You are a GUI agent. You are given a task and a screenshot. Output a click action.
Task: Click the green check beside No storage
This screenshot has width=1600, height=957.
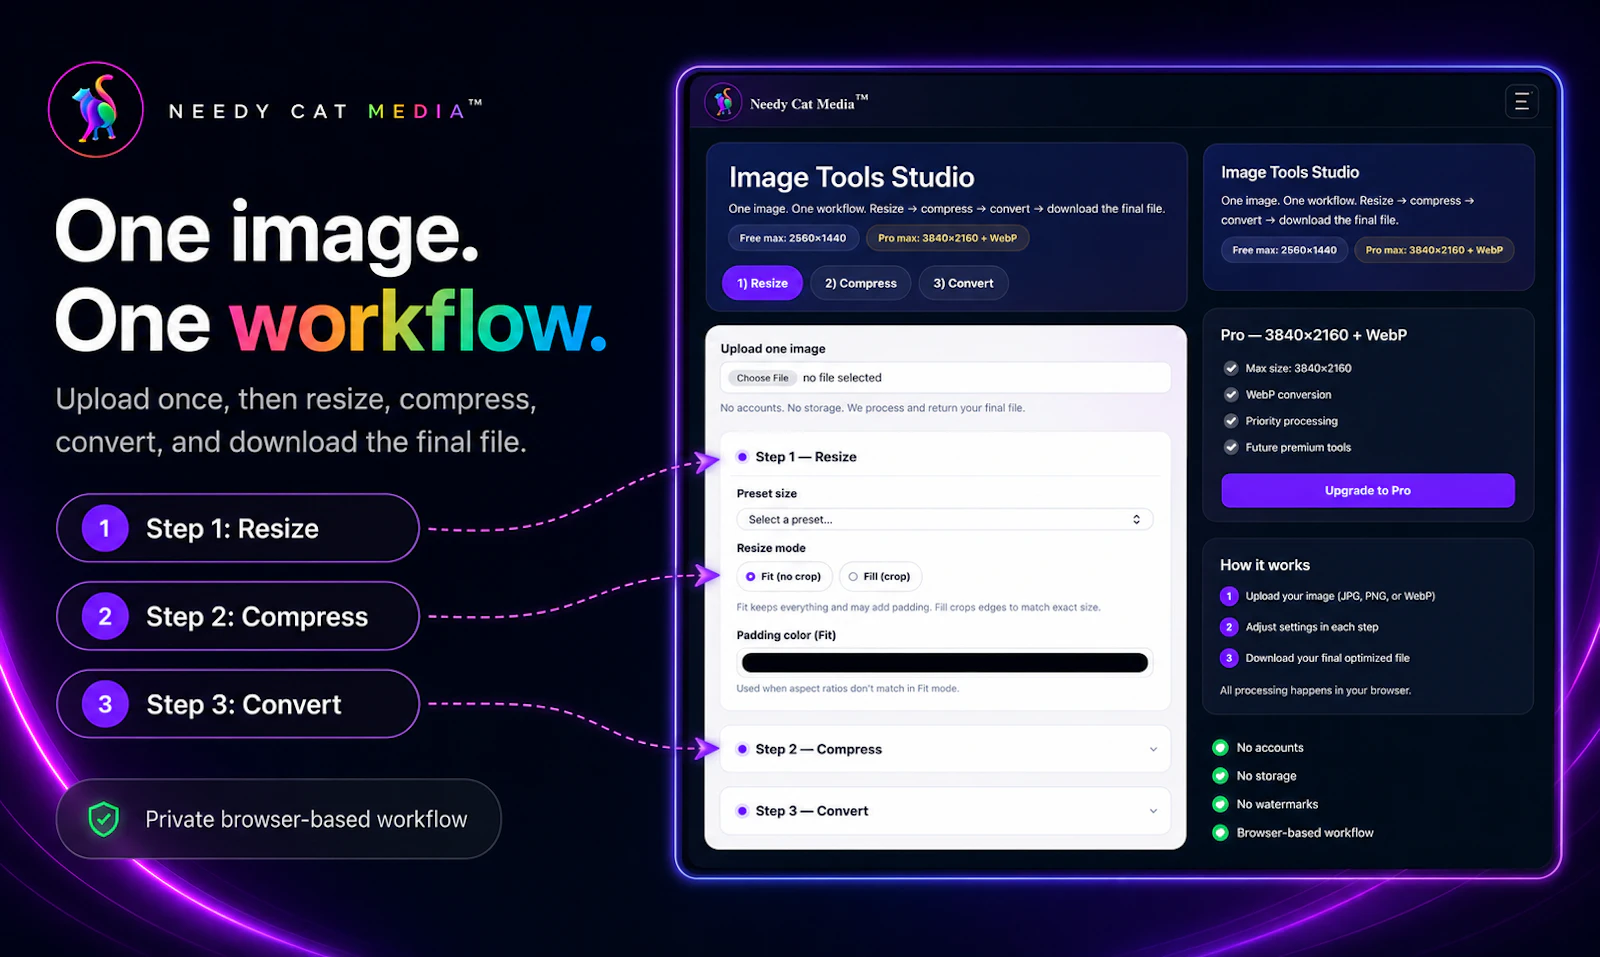tap(1220, 776)
